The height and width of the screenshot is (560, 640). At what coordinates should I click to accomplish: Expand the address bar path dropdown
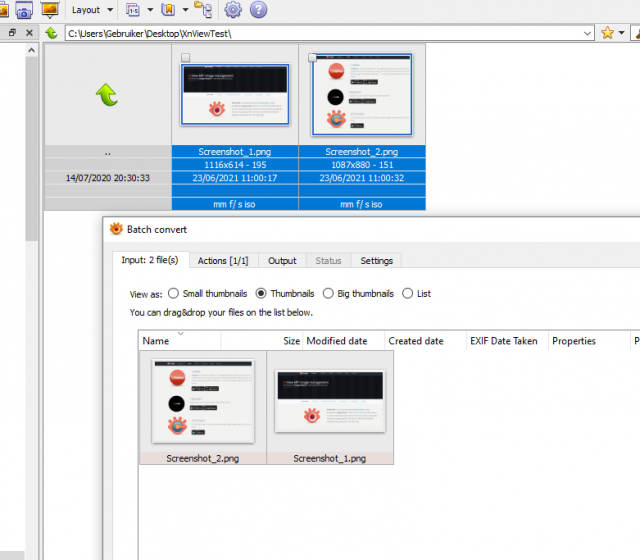tap(587, 33)
